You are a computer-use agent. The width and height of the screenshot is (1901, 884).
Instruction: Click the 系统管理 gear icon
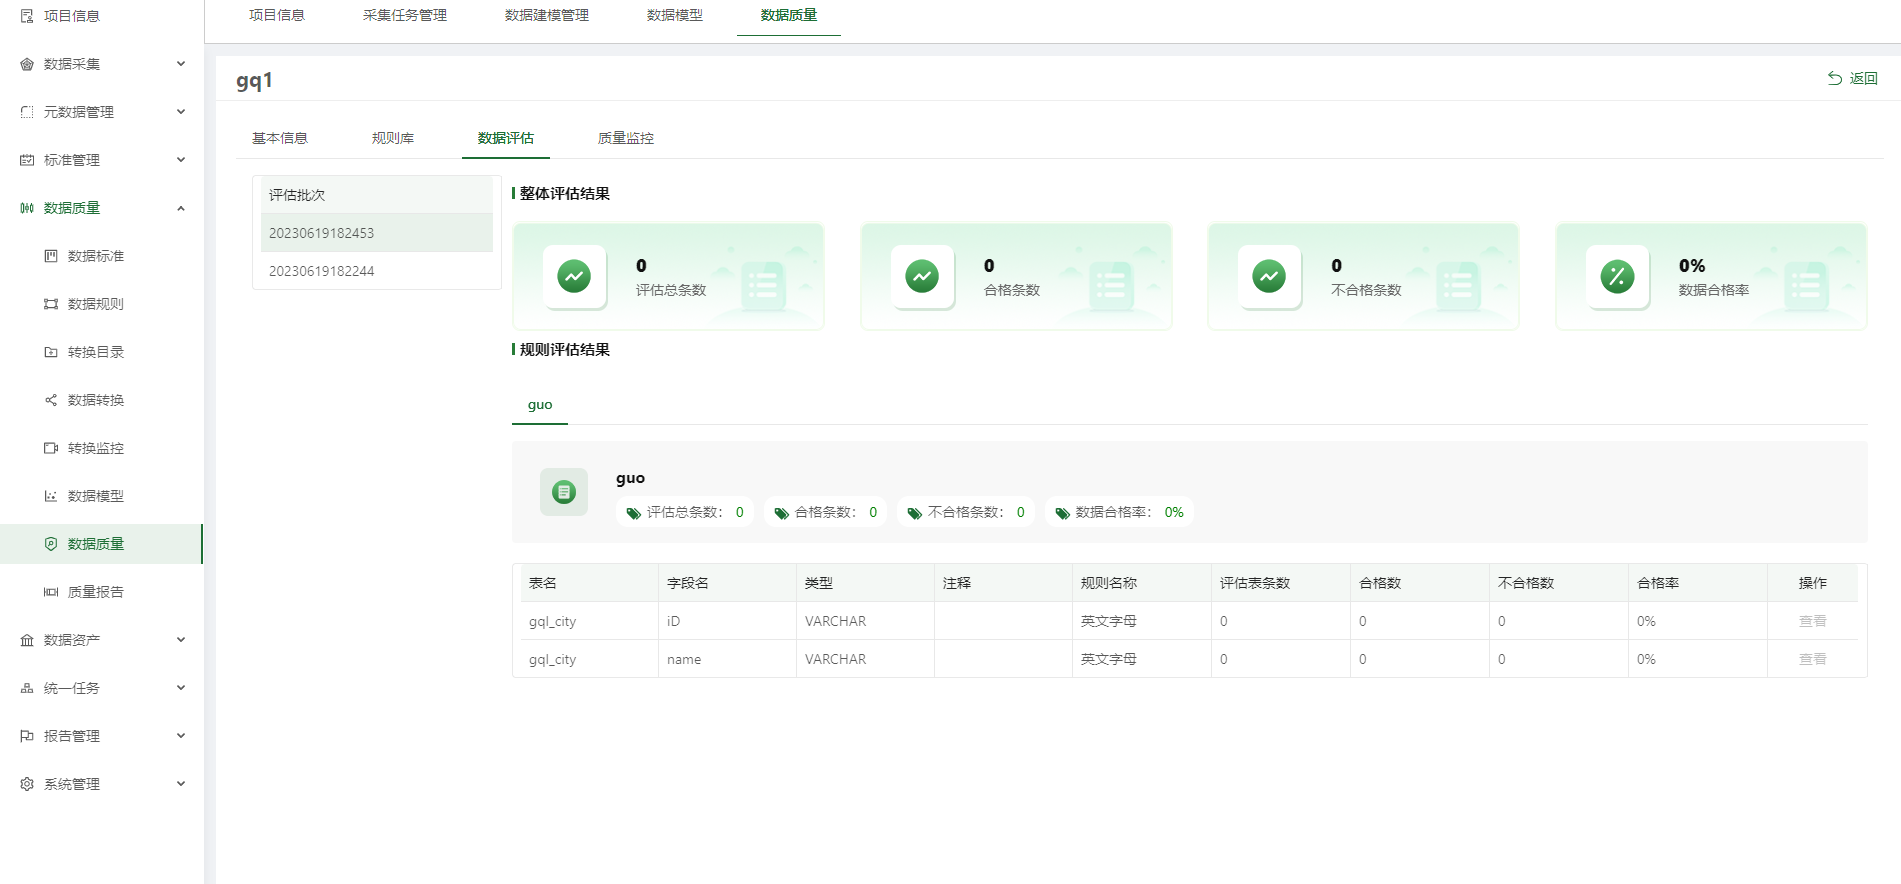click(x=27, y=784)
